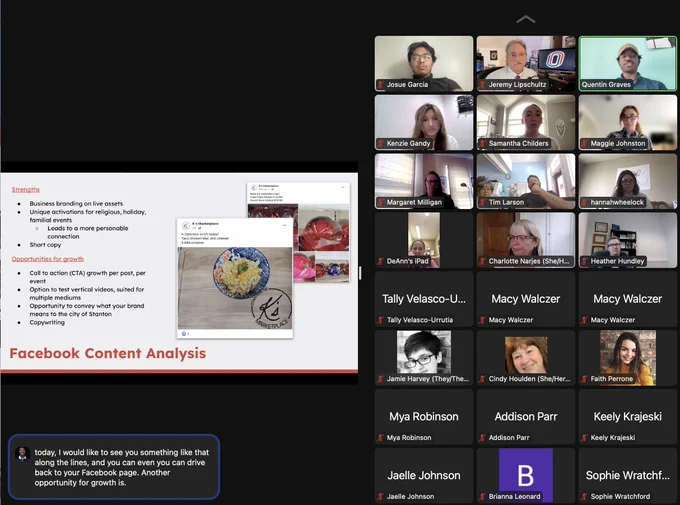
Task: Click Jeremy Lipschultz's muted microphone icon
Action: (x=482, y=85)
